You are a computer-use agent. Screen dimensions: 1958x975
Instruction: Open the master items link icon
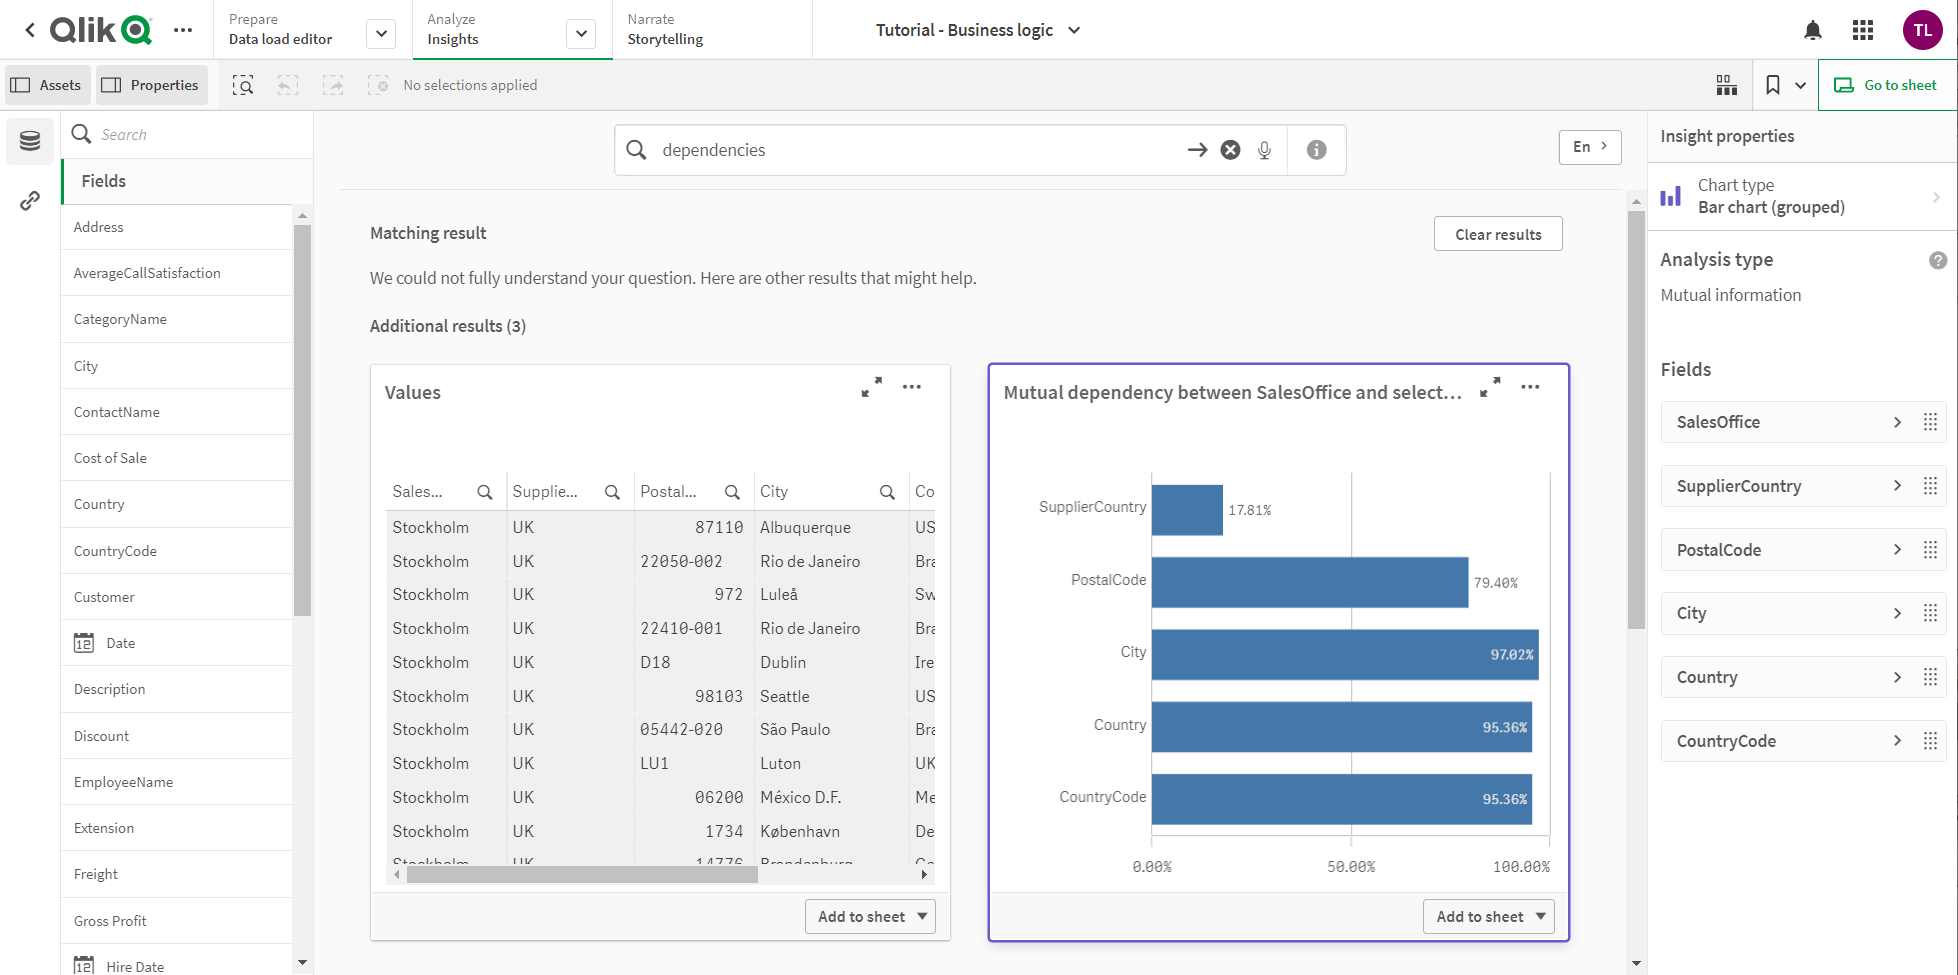30,201
